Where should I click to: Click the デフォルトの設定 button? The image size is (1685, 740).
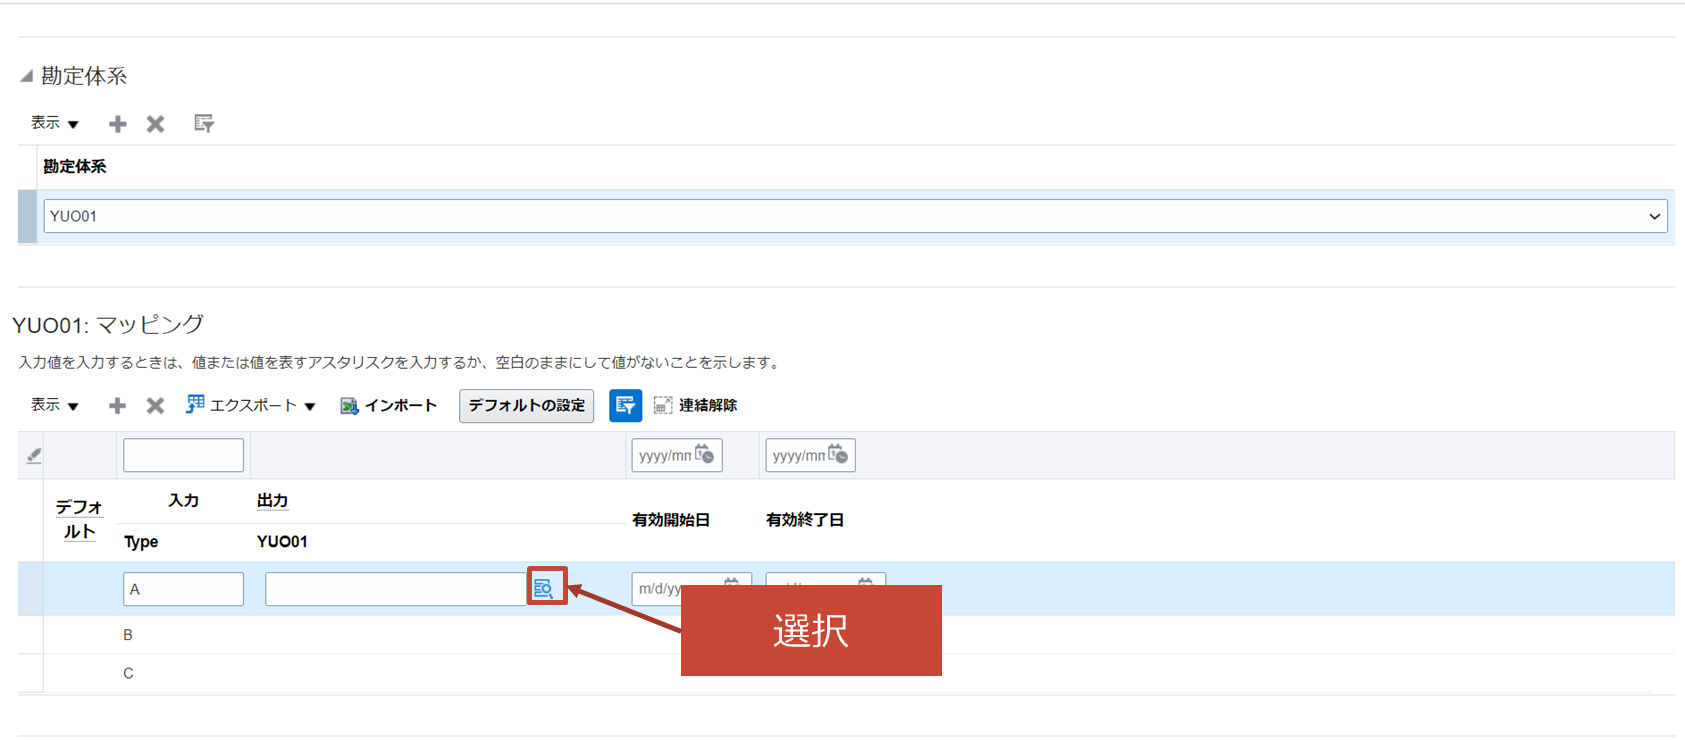527,406
